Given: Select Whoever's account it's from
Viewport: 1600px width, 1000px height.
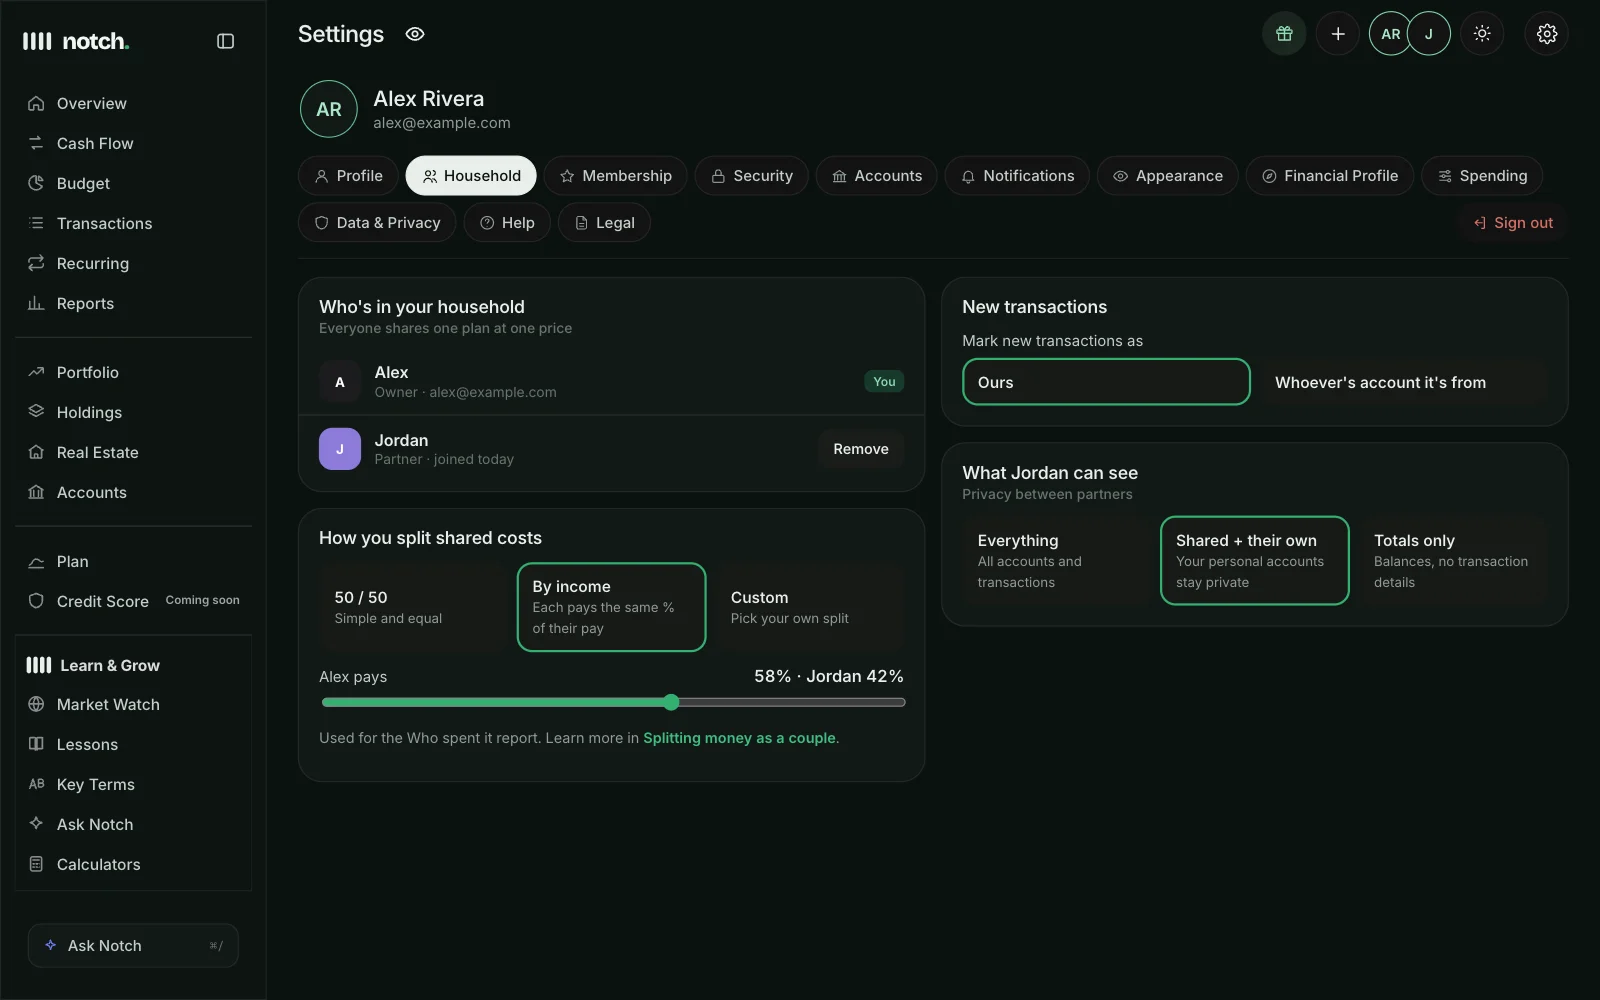Looking at the screenshot, I should coord(1403,382).
